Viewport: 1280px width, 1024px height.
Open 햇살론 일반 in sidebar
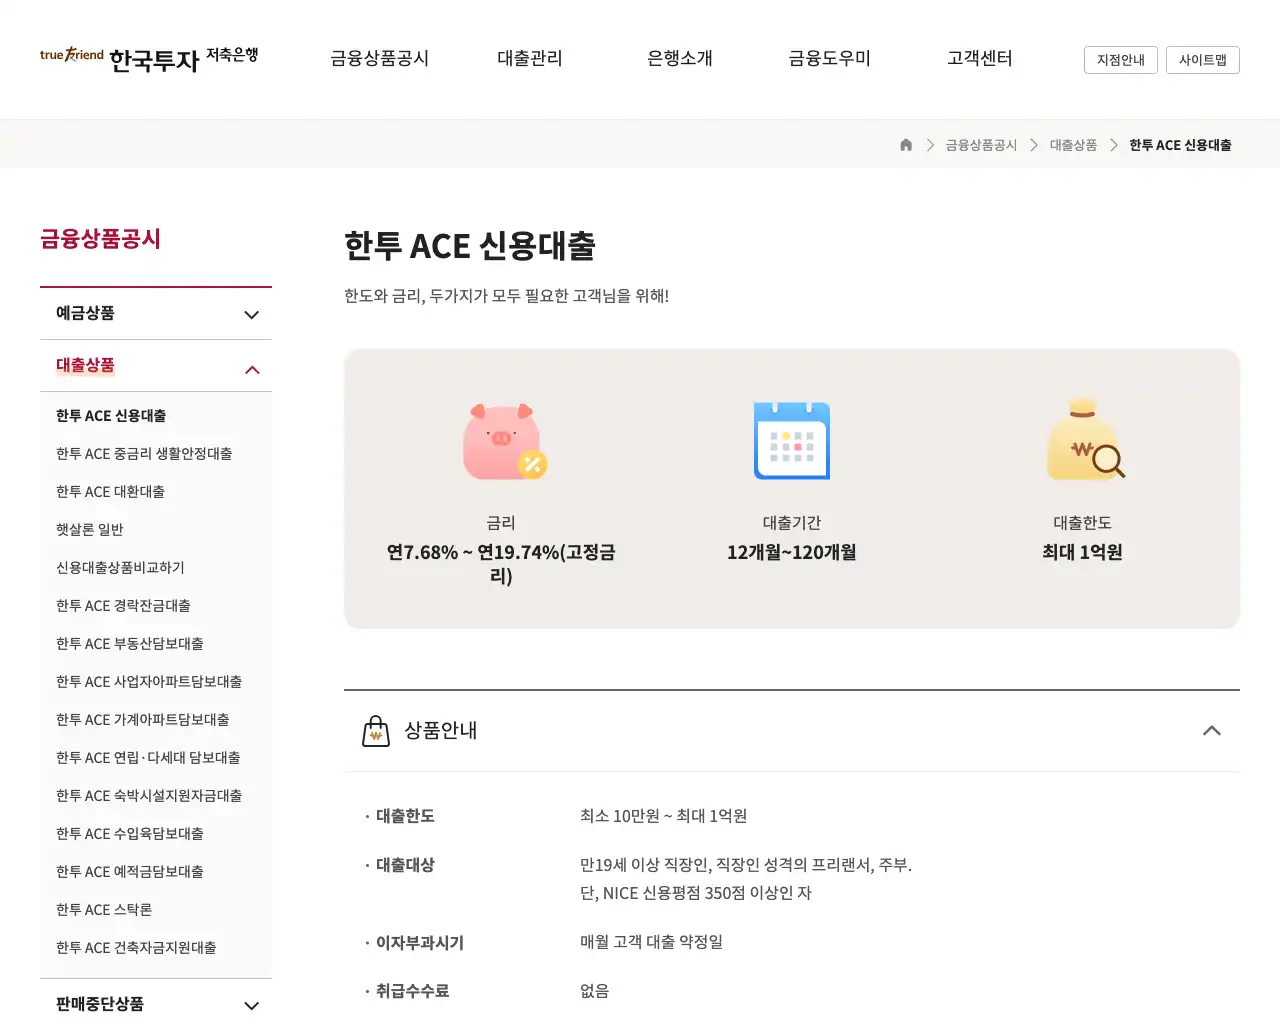[90, 530]
